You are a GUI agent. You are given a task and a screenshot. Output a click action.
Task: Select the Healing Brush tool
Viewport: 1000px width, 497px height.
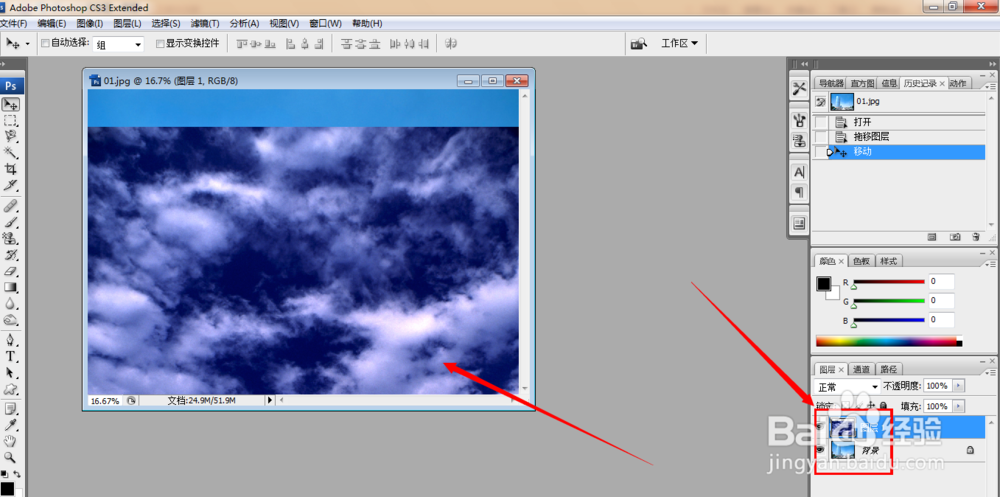click(11, 205)
